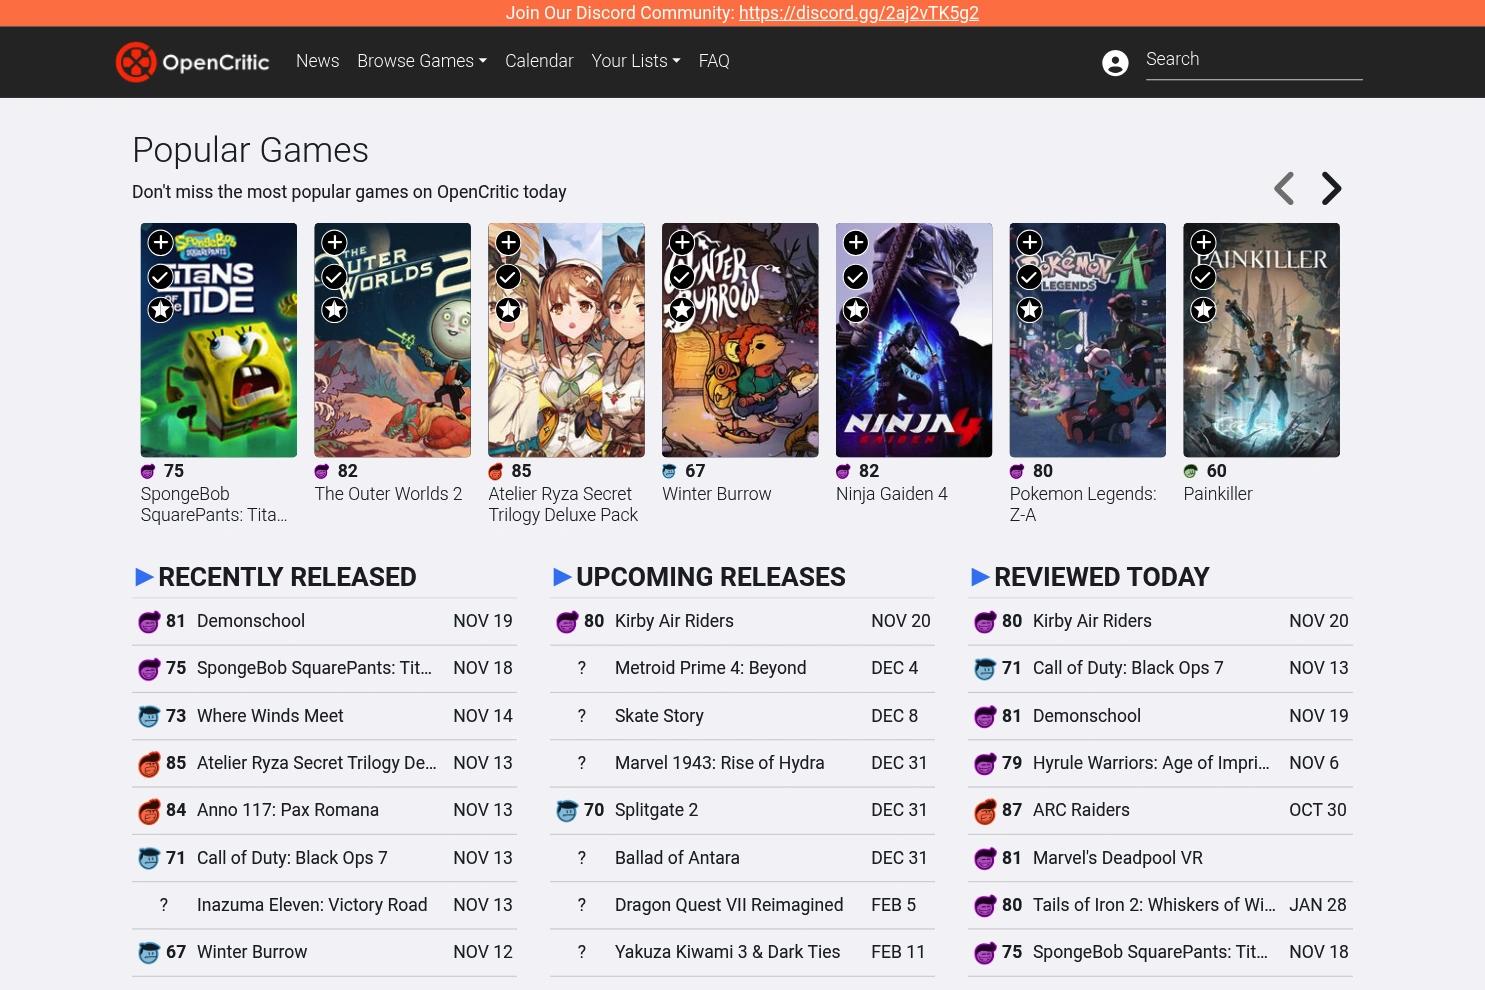Expand the Browse Games dropdown
This screenshot has height=990, width=1485.
tap(422, 61)
